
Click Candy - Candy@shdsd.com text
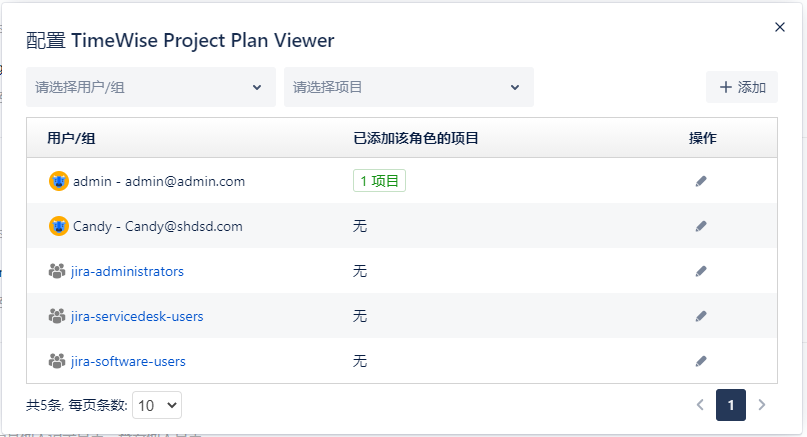157,226
